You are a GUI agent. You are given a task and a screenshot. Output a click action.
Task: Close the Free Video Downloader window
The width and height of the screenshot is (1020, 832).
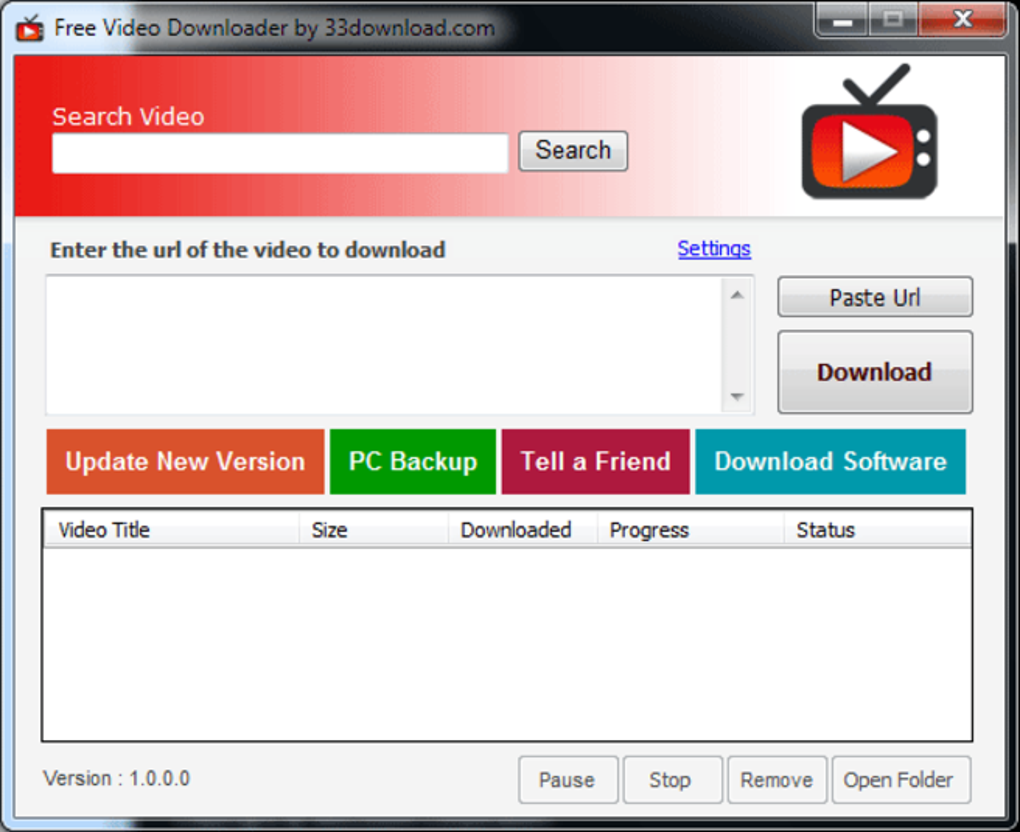961,20
